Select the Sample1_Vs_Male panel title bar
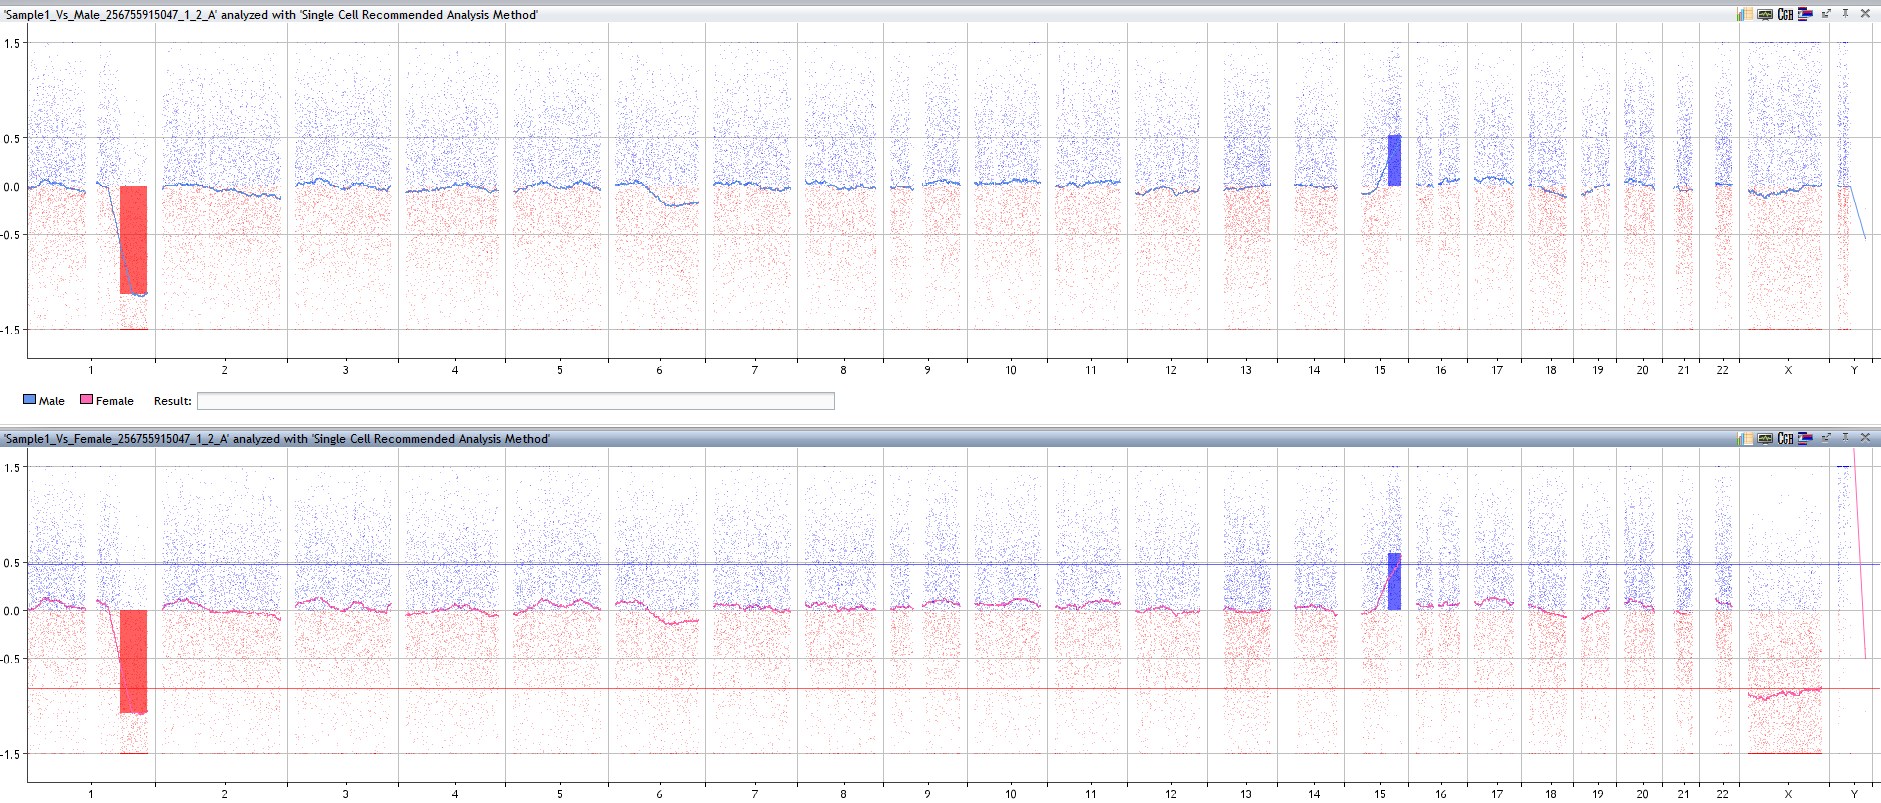 900,14
